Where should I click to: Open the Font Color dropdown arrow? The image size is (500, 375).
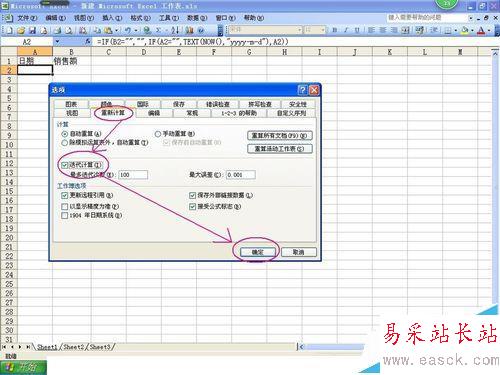click(489, 31)
